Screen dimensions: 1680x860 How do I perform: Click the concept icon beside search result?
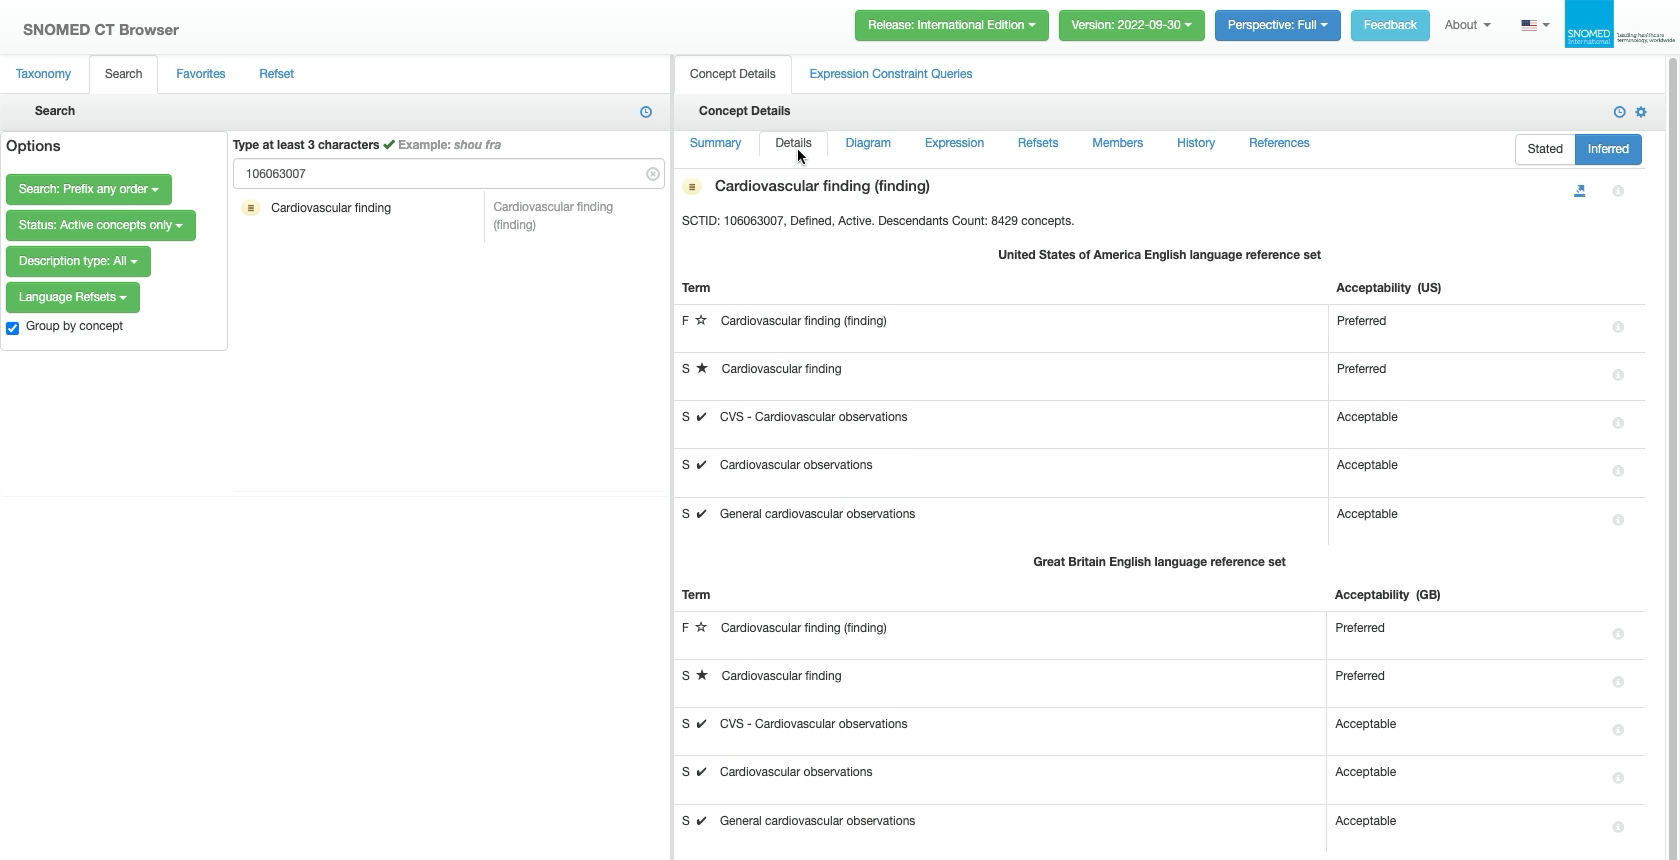tap(251, 208)
